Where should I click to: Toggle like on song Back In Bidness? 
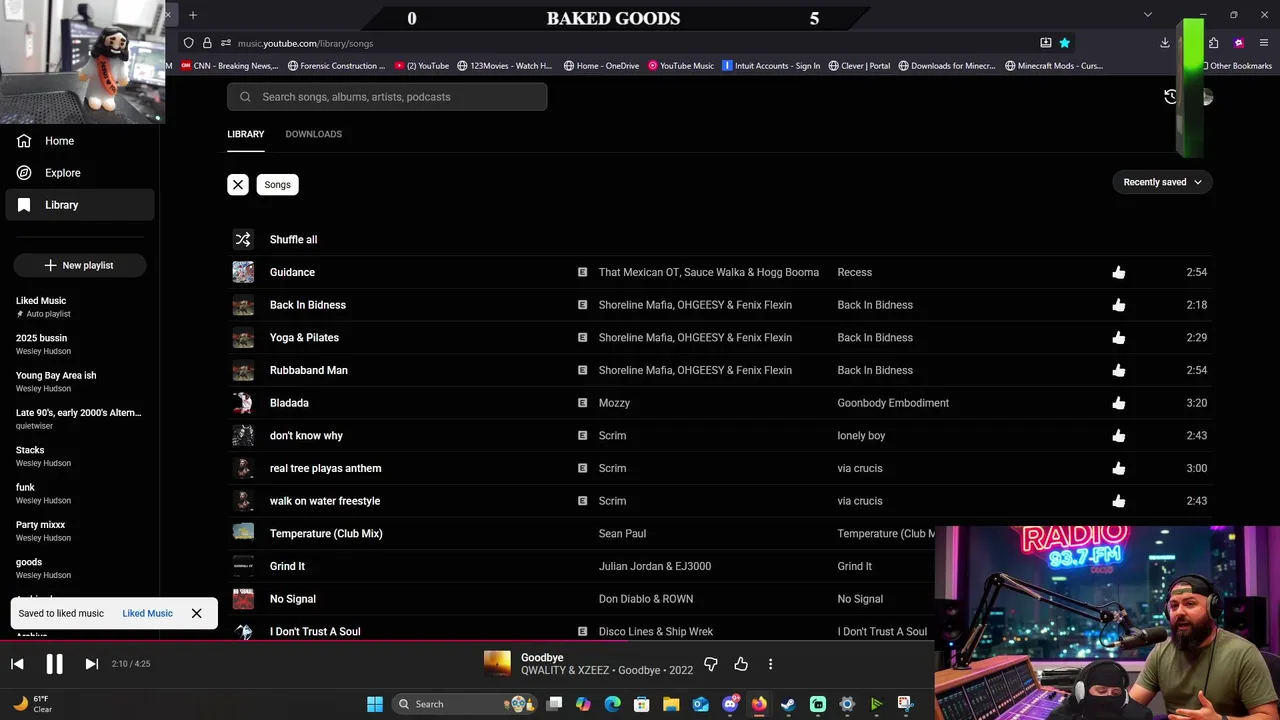point(1118,305)
